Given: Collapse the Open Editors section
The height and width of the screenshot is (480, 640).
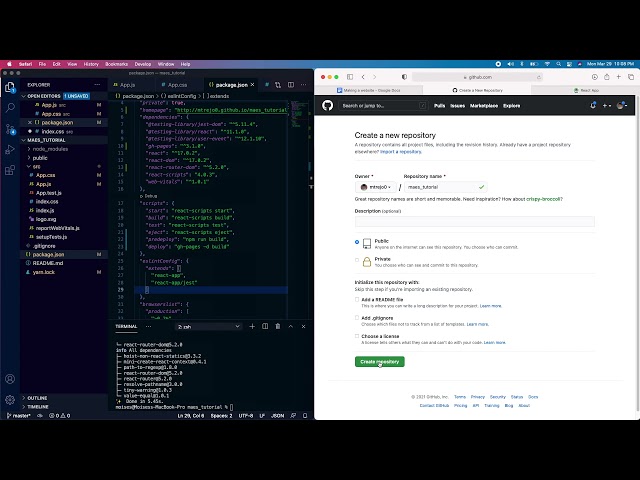Looking at the screenshot, I should 44,96.
